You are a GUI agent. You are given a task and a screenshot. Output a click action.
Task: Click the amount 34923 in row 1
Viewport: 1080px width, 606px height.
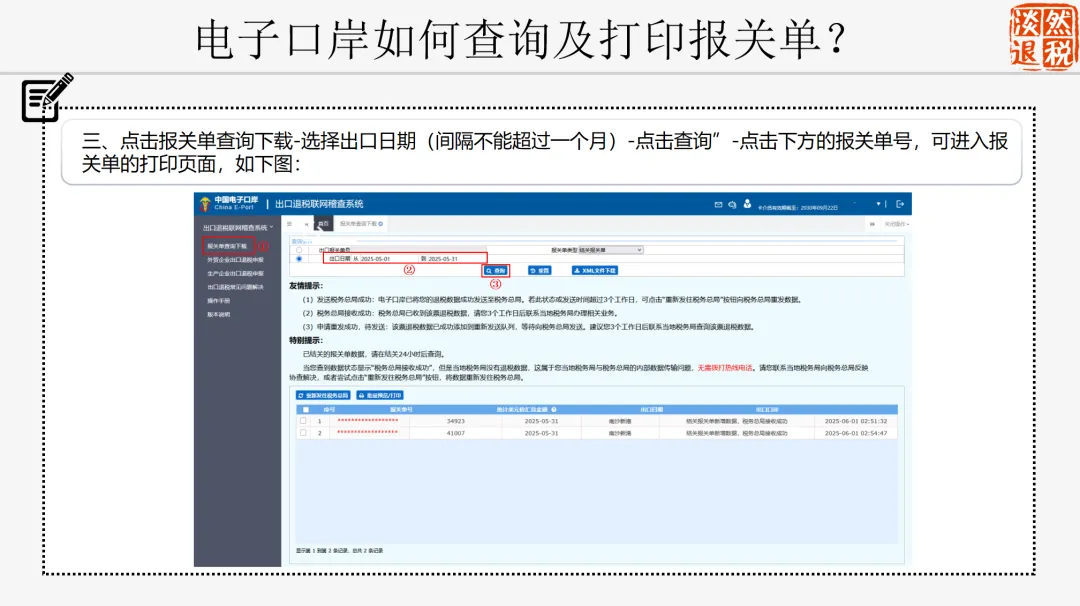click(456, 421)
